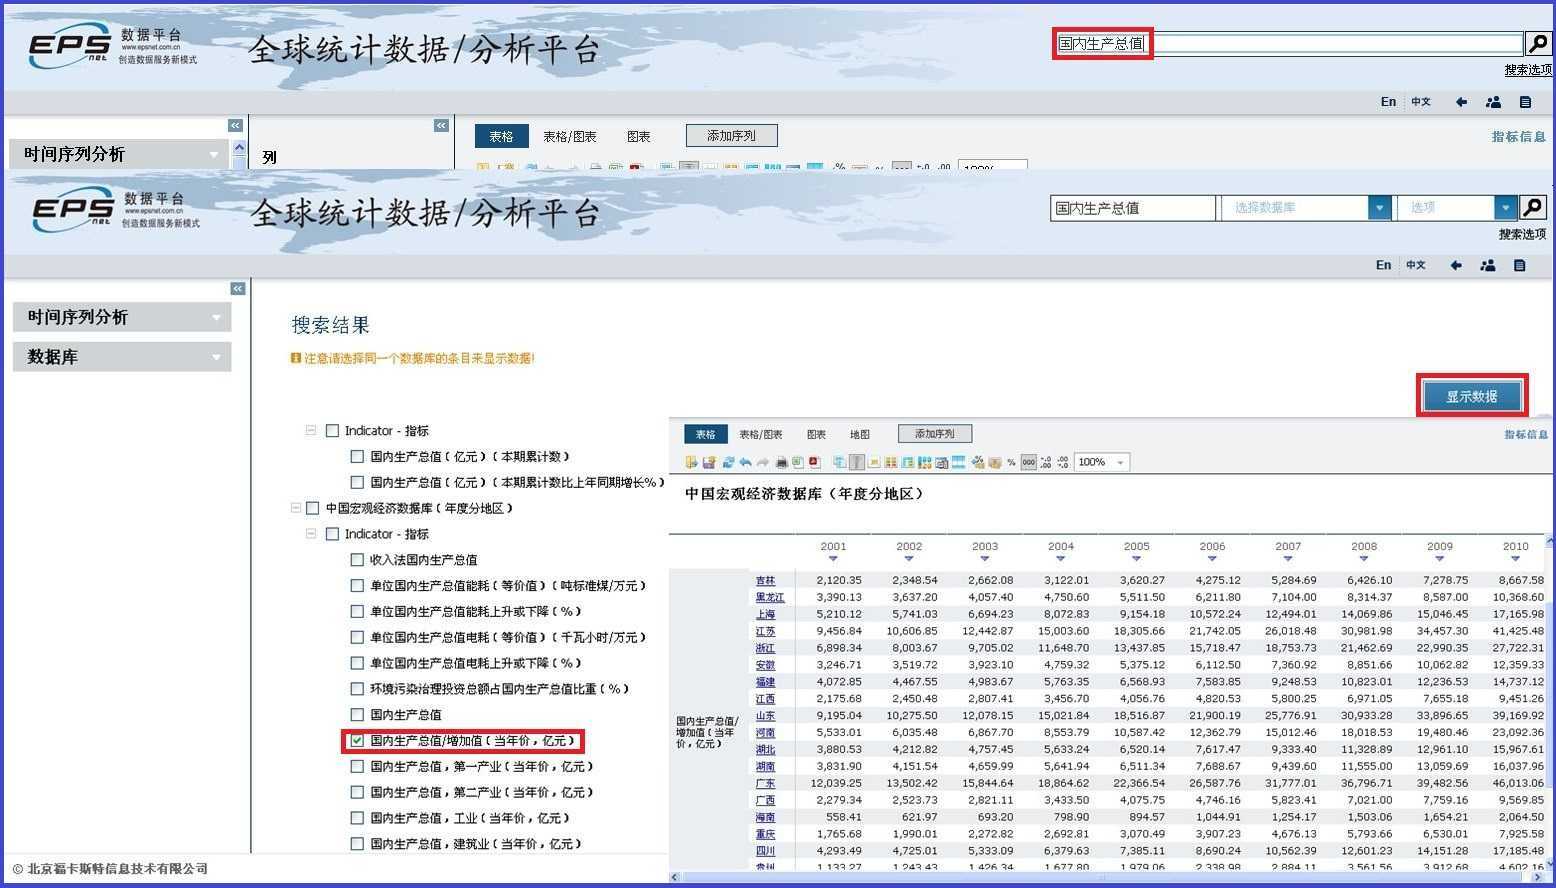Viewport: 1556px width, 888px height.
Task: Click the redo arrow icon
Action: point(763,462)
